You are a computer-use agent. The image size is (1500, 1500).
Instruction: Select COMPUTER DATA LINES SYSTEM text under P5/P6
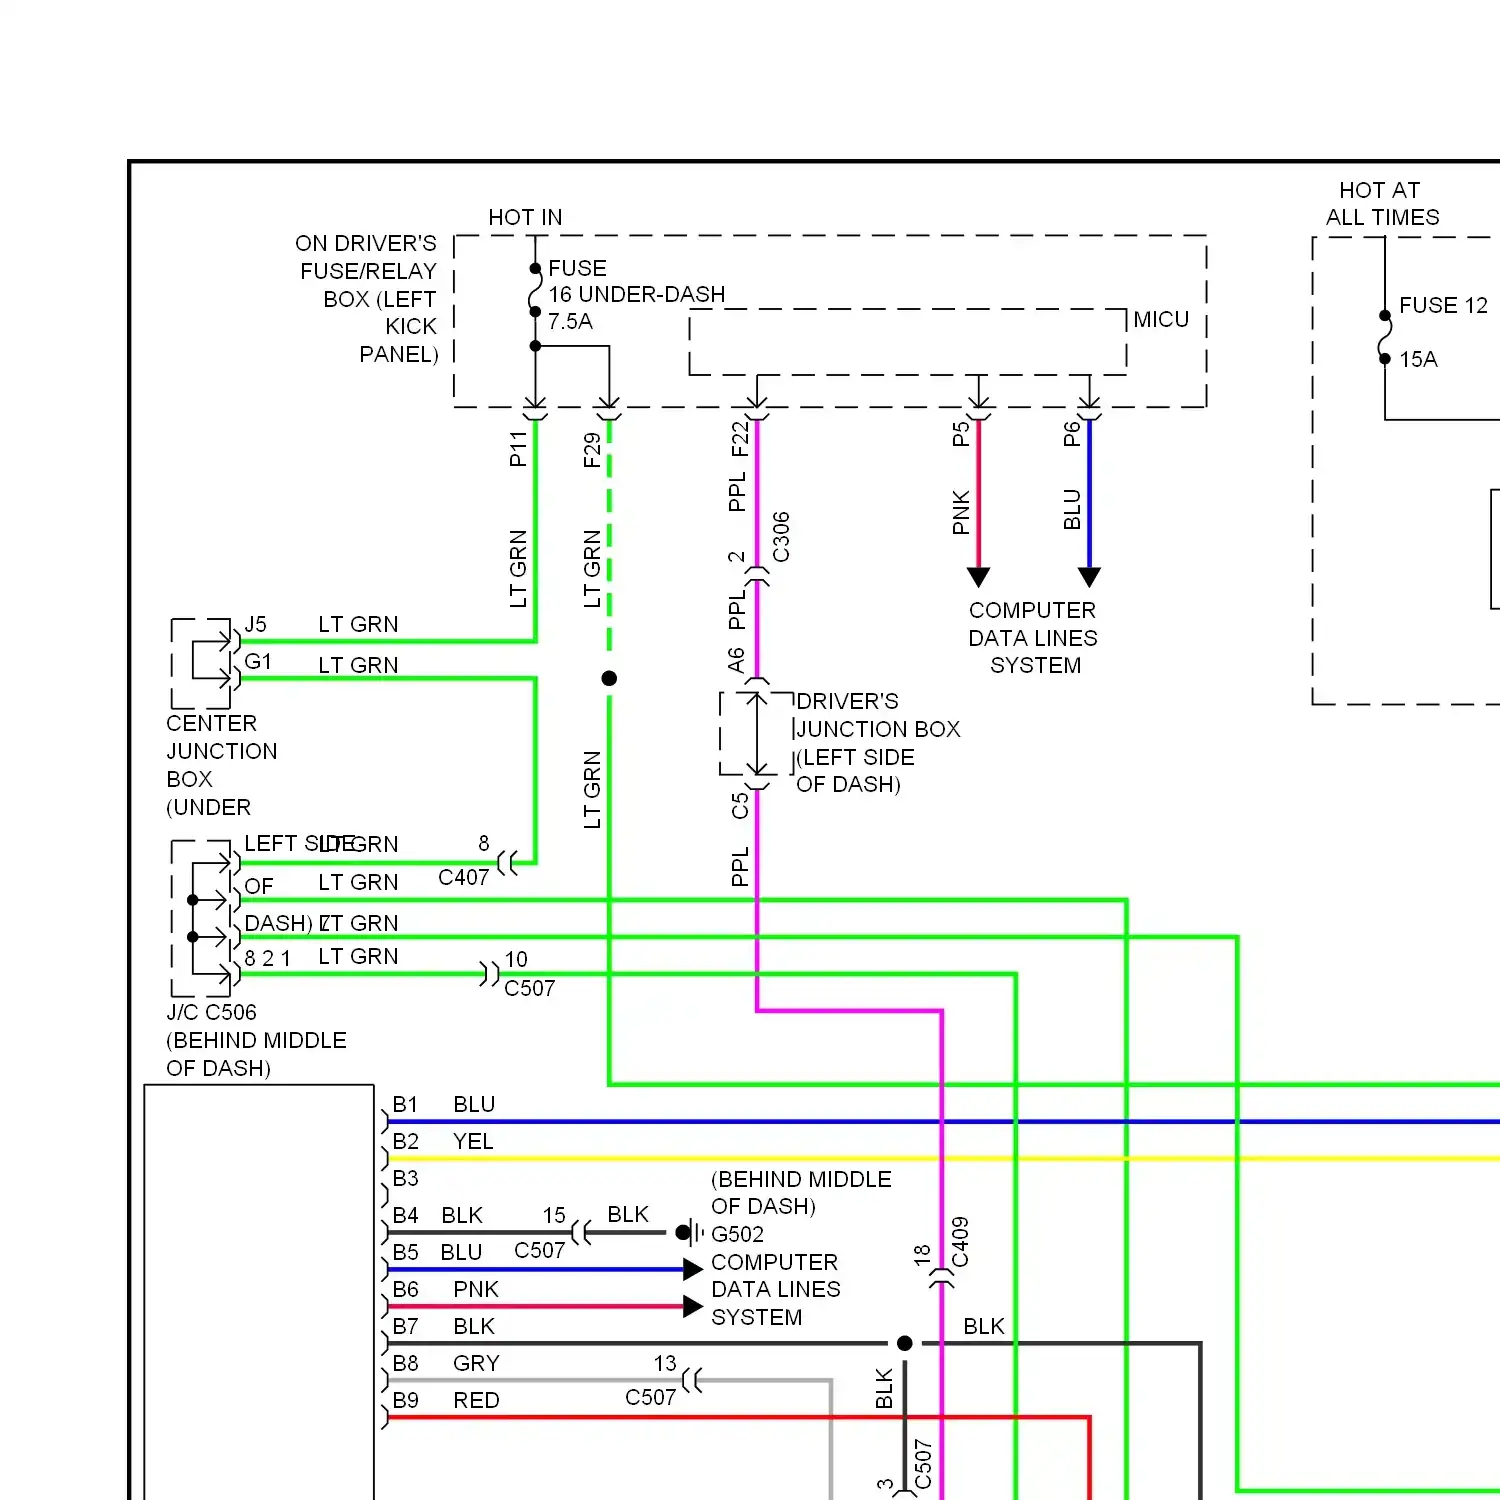[x=1033, y=638]
